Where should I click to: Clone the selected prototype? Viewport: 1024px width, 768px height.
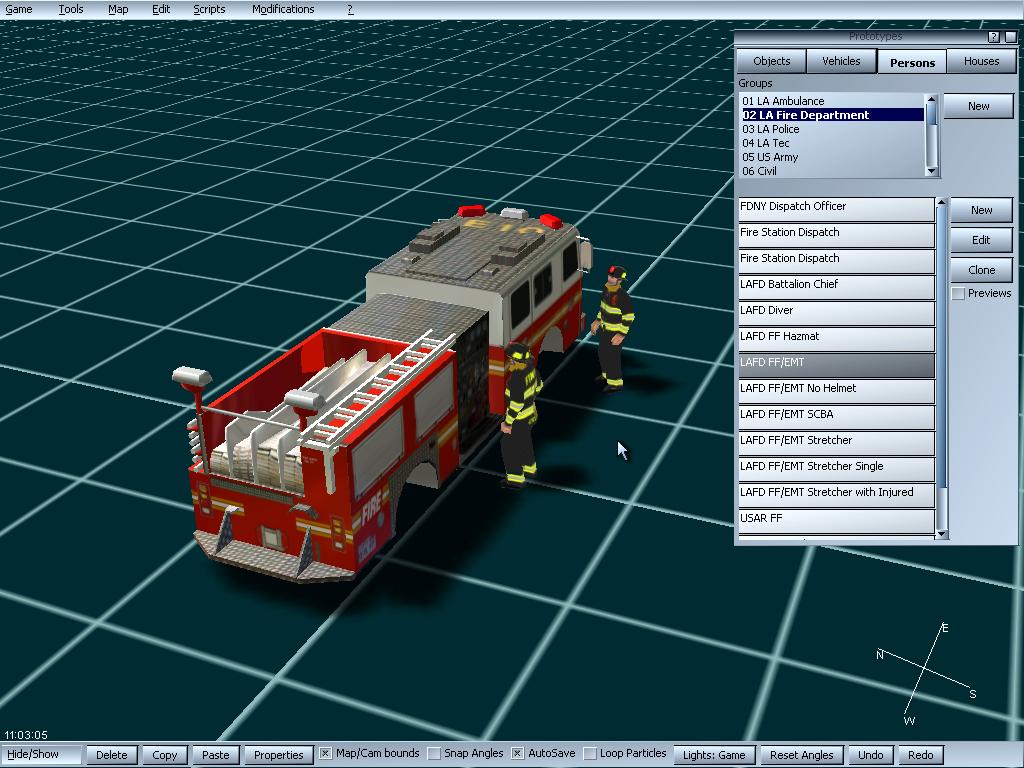981,270
